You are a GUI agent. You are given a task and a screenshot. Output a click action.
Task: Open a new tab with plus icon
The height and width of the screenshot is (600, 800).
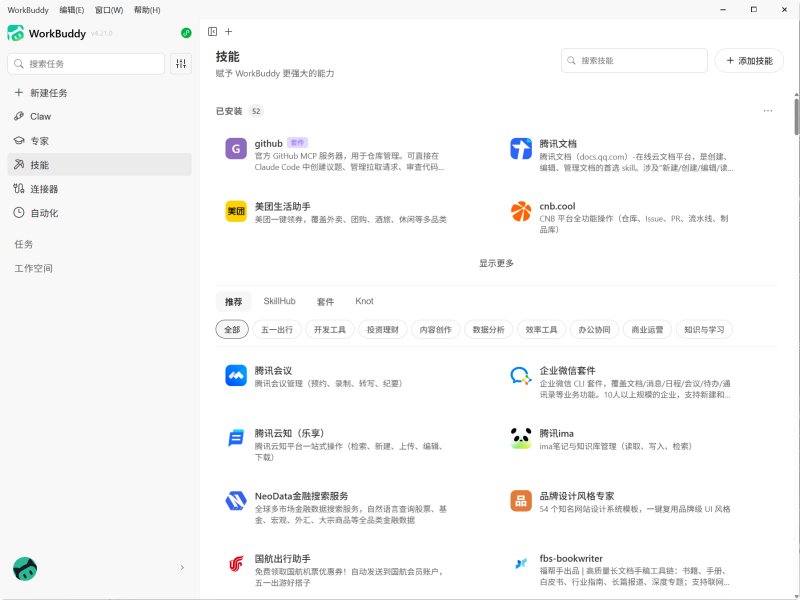coord(229,32)
